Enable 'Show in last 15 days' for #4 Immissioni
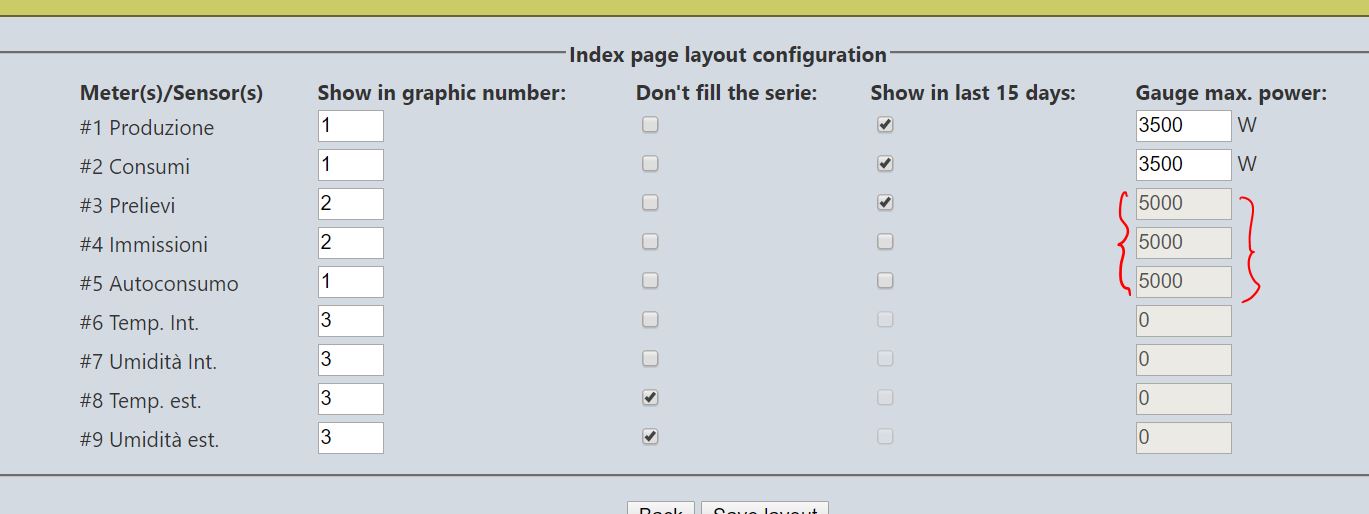Screen dimensions: 1369x514 pyautogui.click(x=885, y=242)
